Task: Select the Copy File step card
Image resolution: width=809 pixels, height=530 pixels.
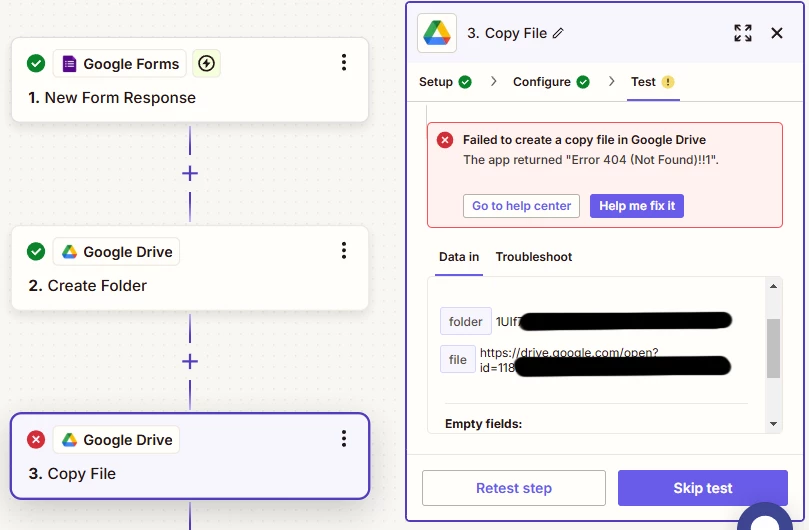Action: click(190, 456)
